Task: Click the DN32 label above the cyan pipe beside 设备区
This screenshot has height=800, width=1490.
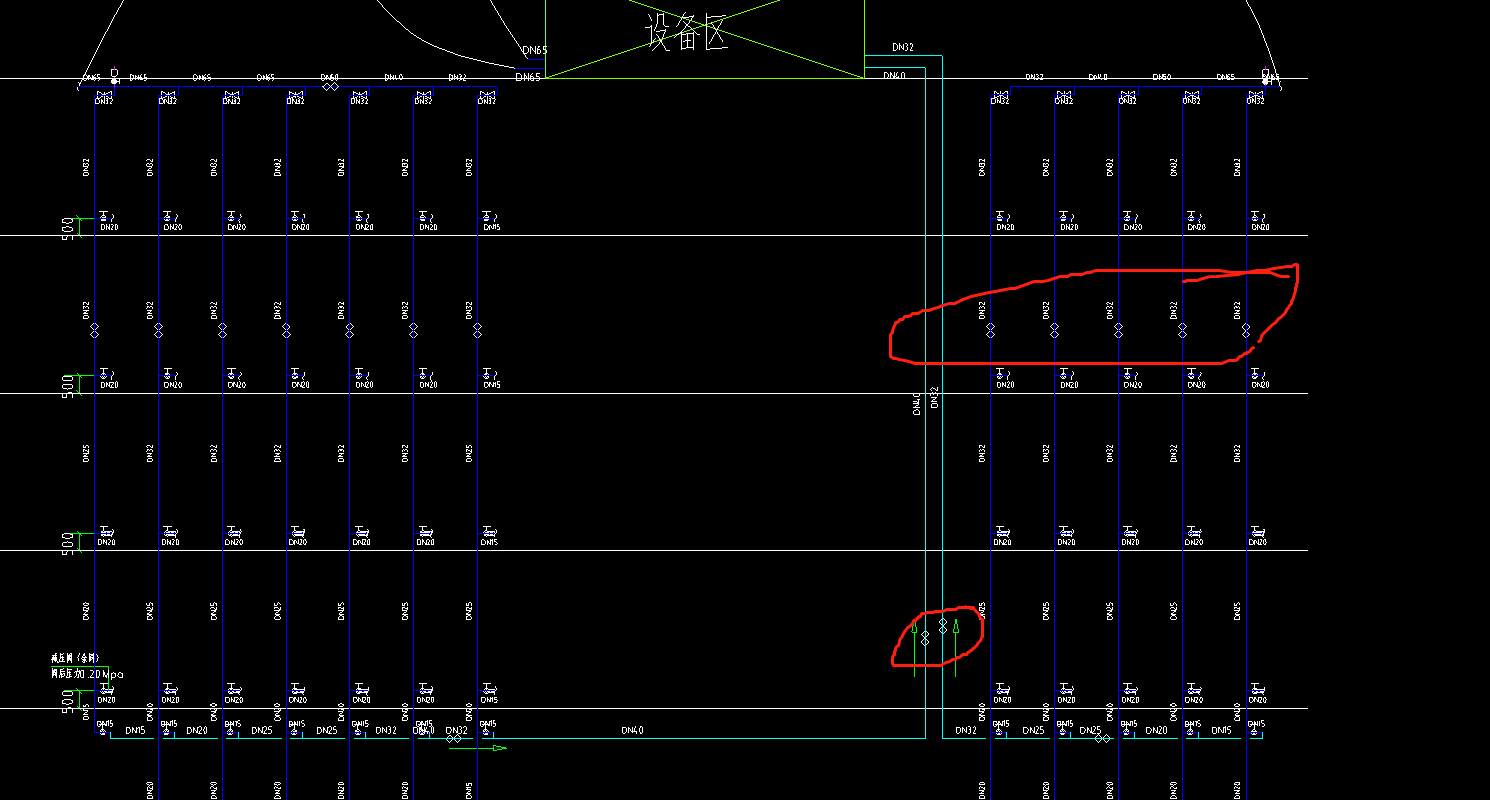Action: (903, 47)
